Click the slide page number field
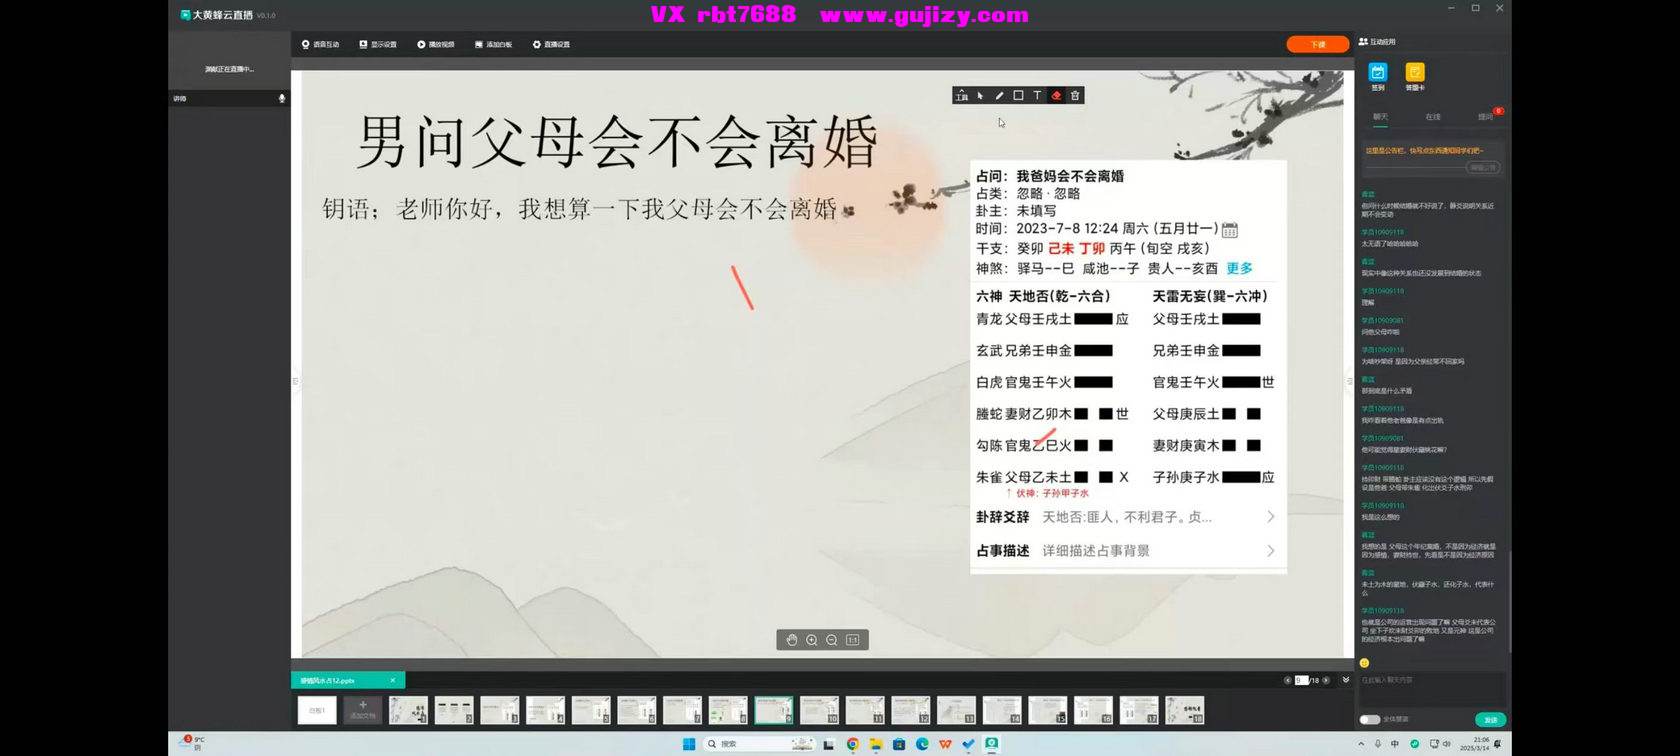Screen dimensions: 1680x756 tap(1301, 680)
